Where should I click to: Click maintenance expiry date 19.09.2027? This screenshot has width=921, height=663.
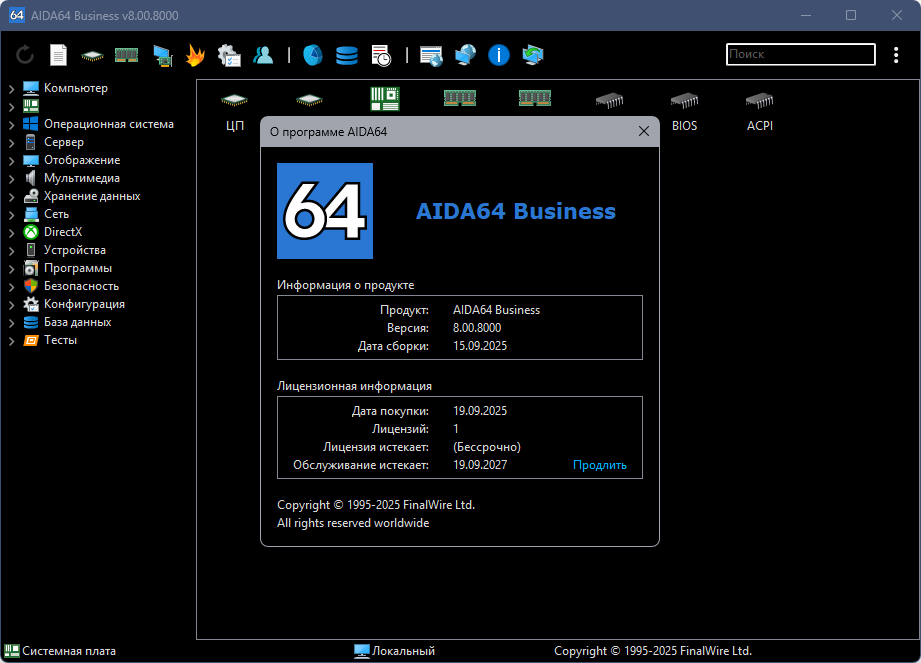pos(480,465)
